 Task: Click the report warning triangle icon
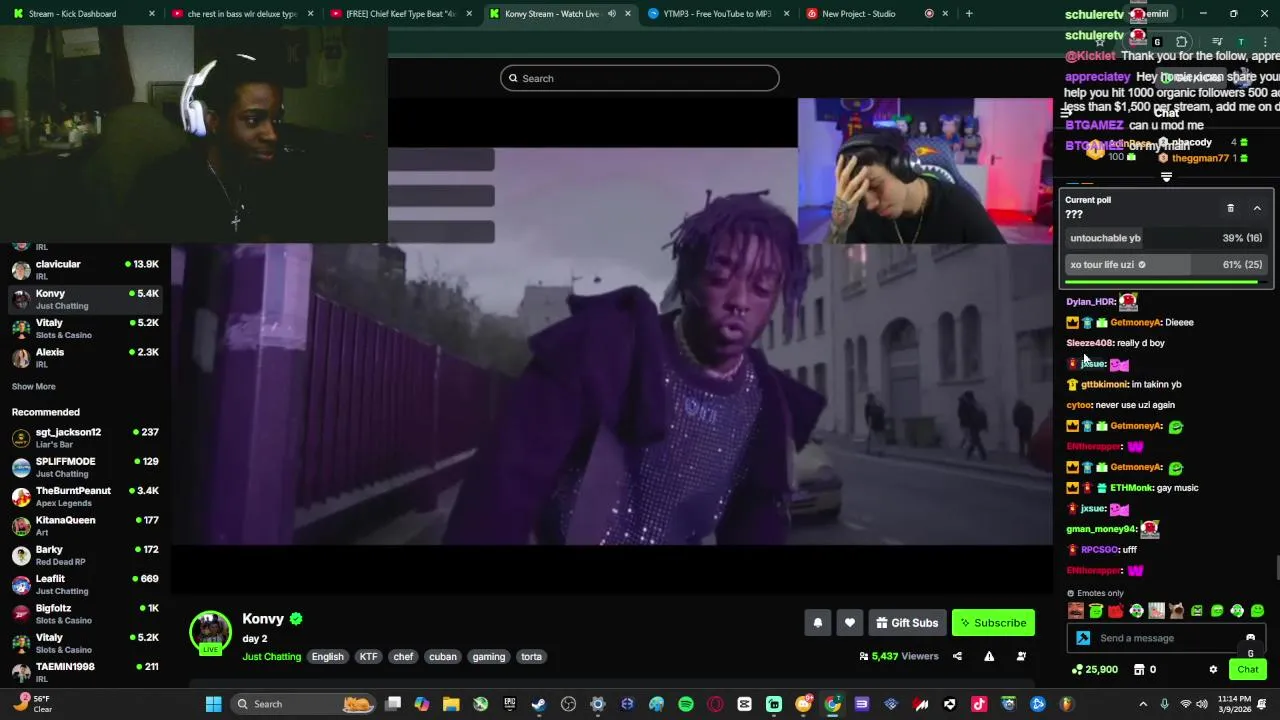point(989,656)
